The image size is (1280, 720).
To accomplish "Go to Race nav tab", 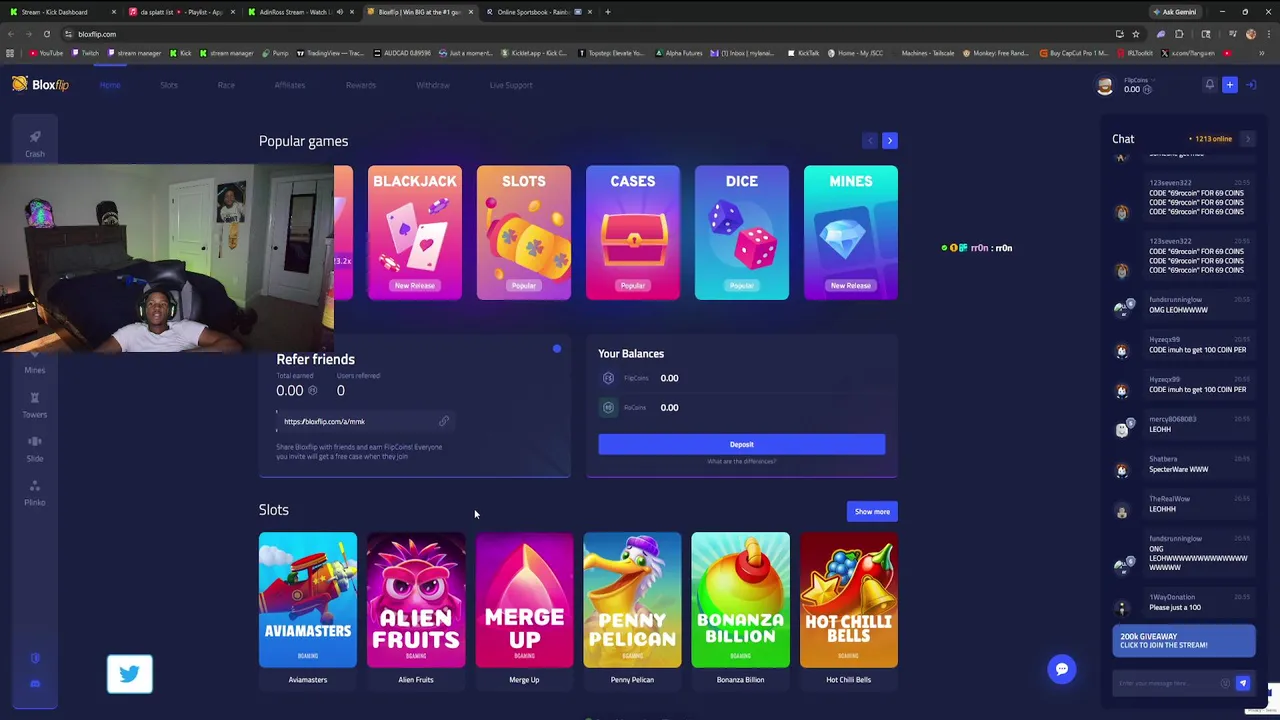I will click(226, 85).
